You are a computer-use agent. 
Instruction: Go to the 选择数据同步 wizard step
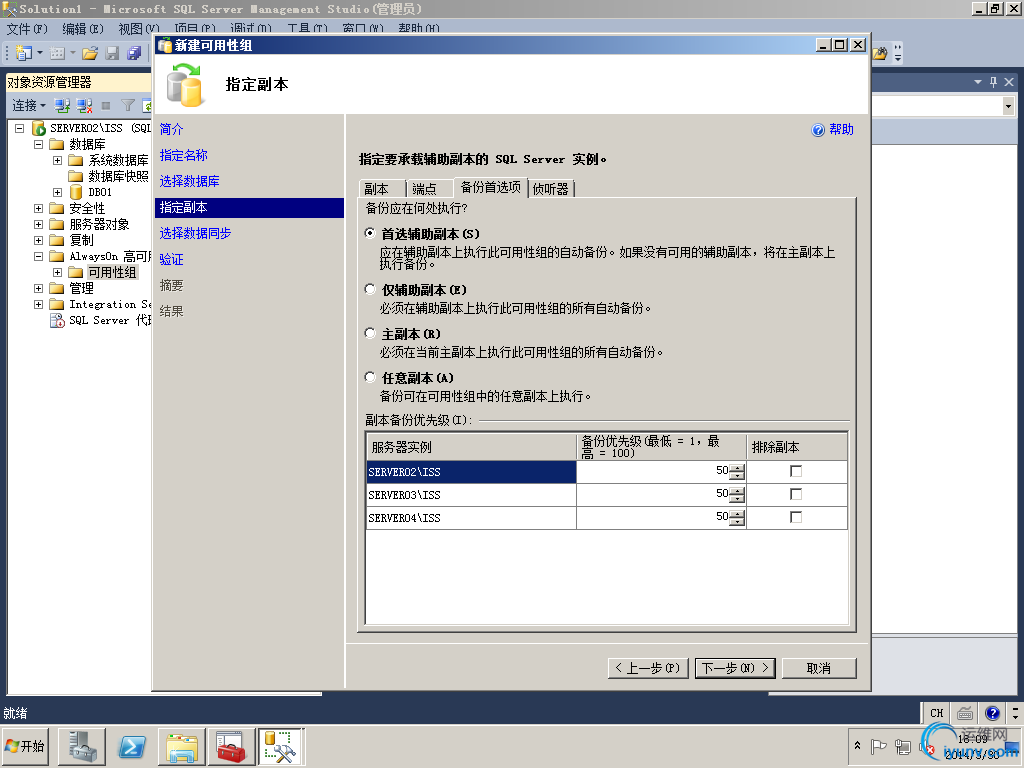pos(196,232)
